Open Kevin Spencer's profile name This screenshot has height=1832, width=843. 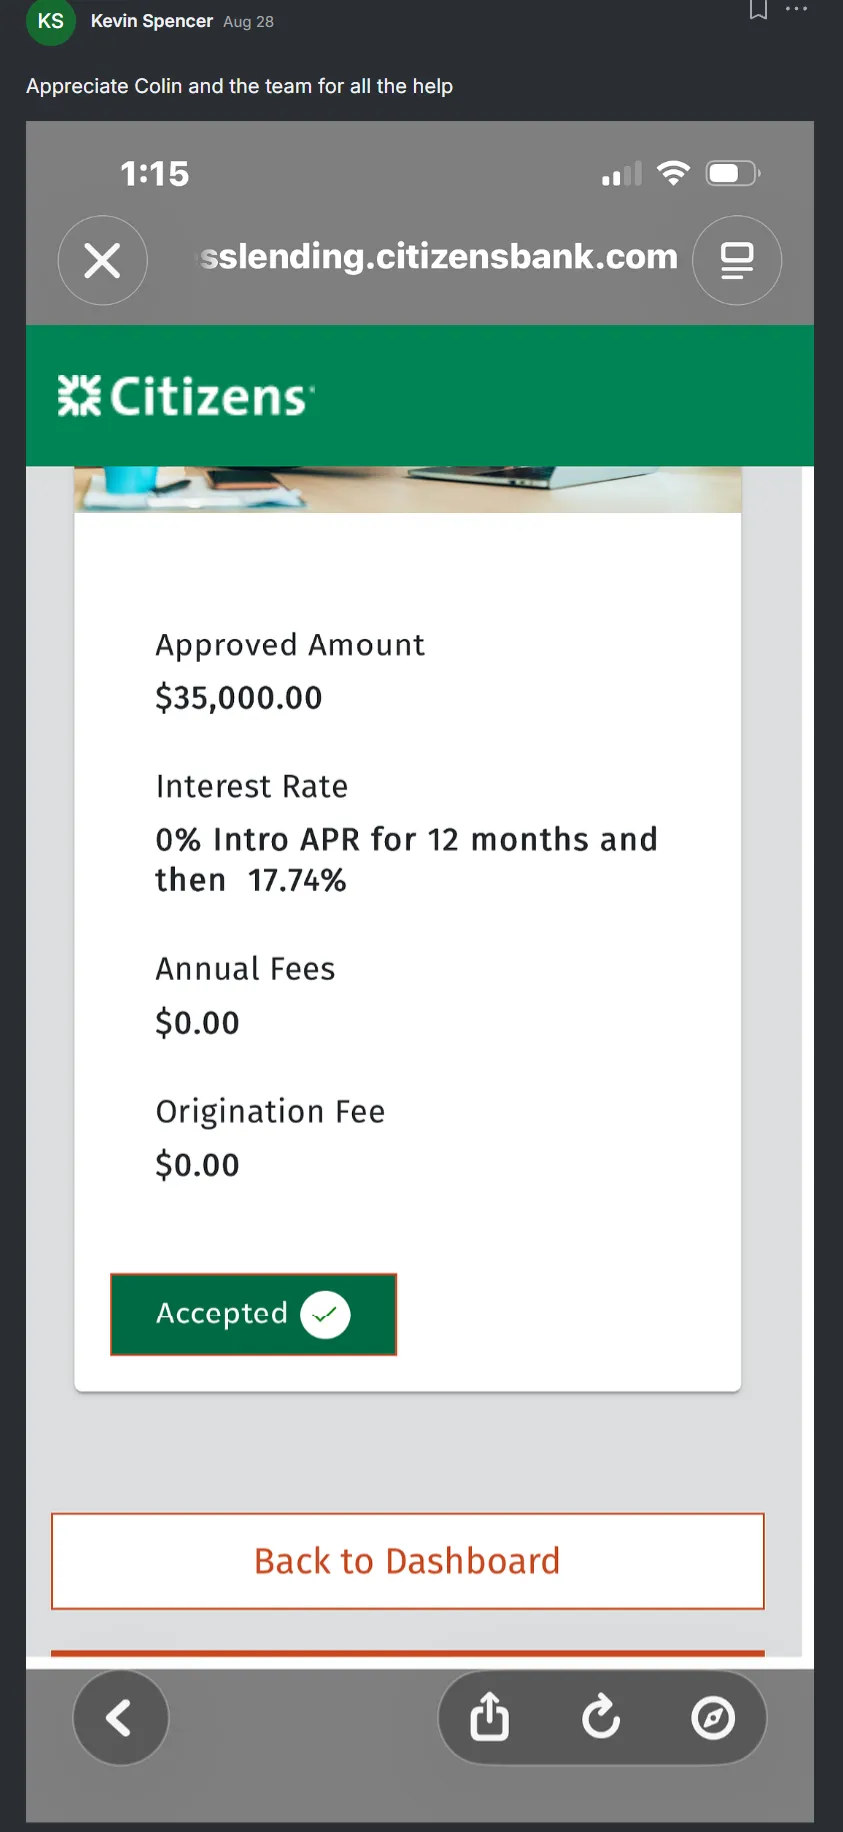[152, 21]
